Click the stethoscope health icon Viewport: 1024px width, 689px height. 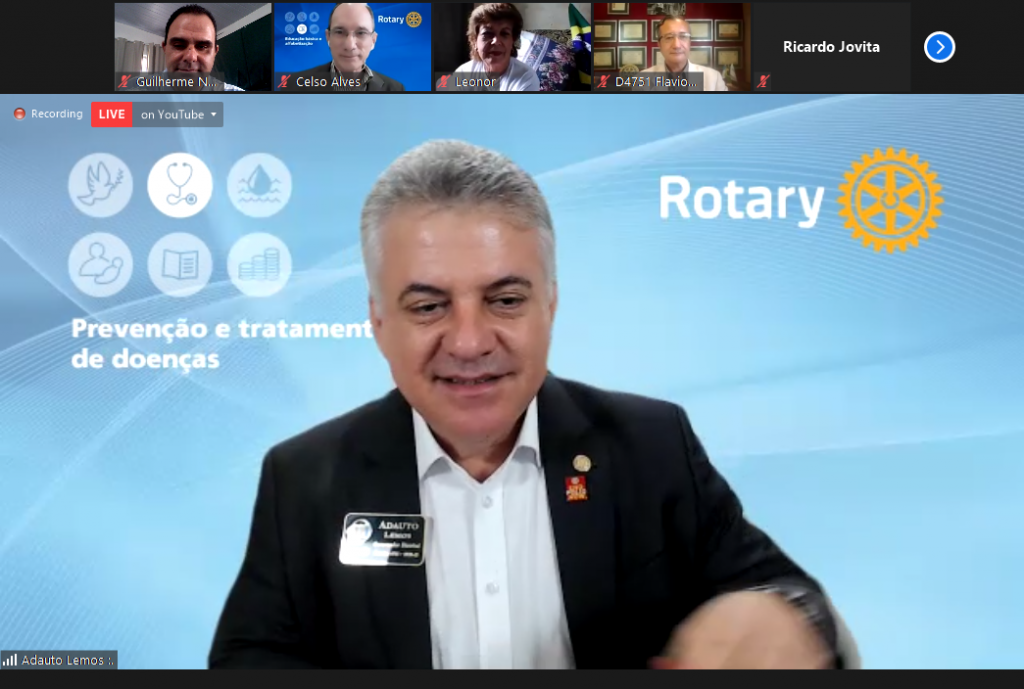coord(180,185)
